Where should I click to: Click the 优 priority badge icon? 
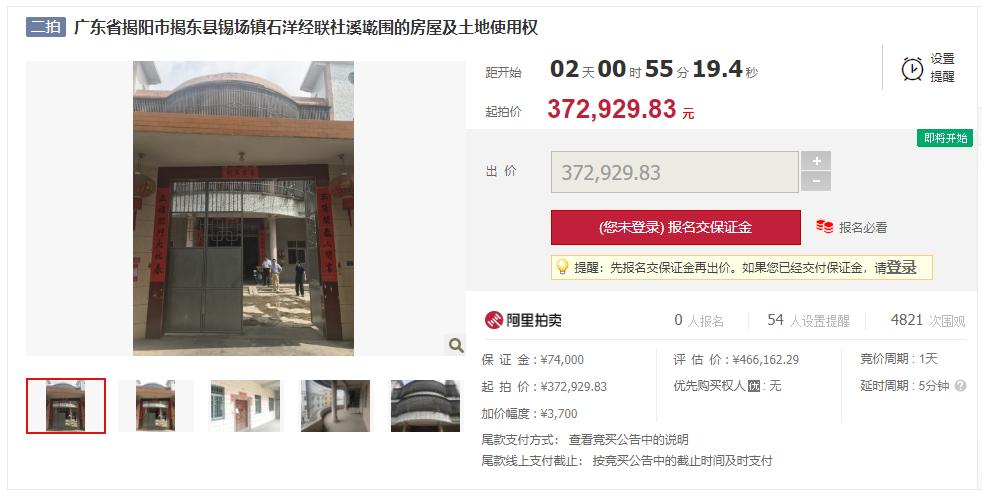pos(753,386)
